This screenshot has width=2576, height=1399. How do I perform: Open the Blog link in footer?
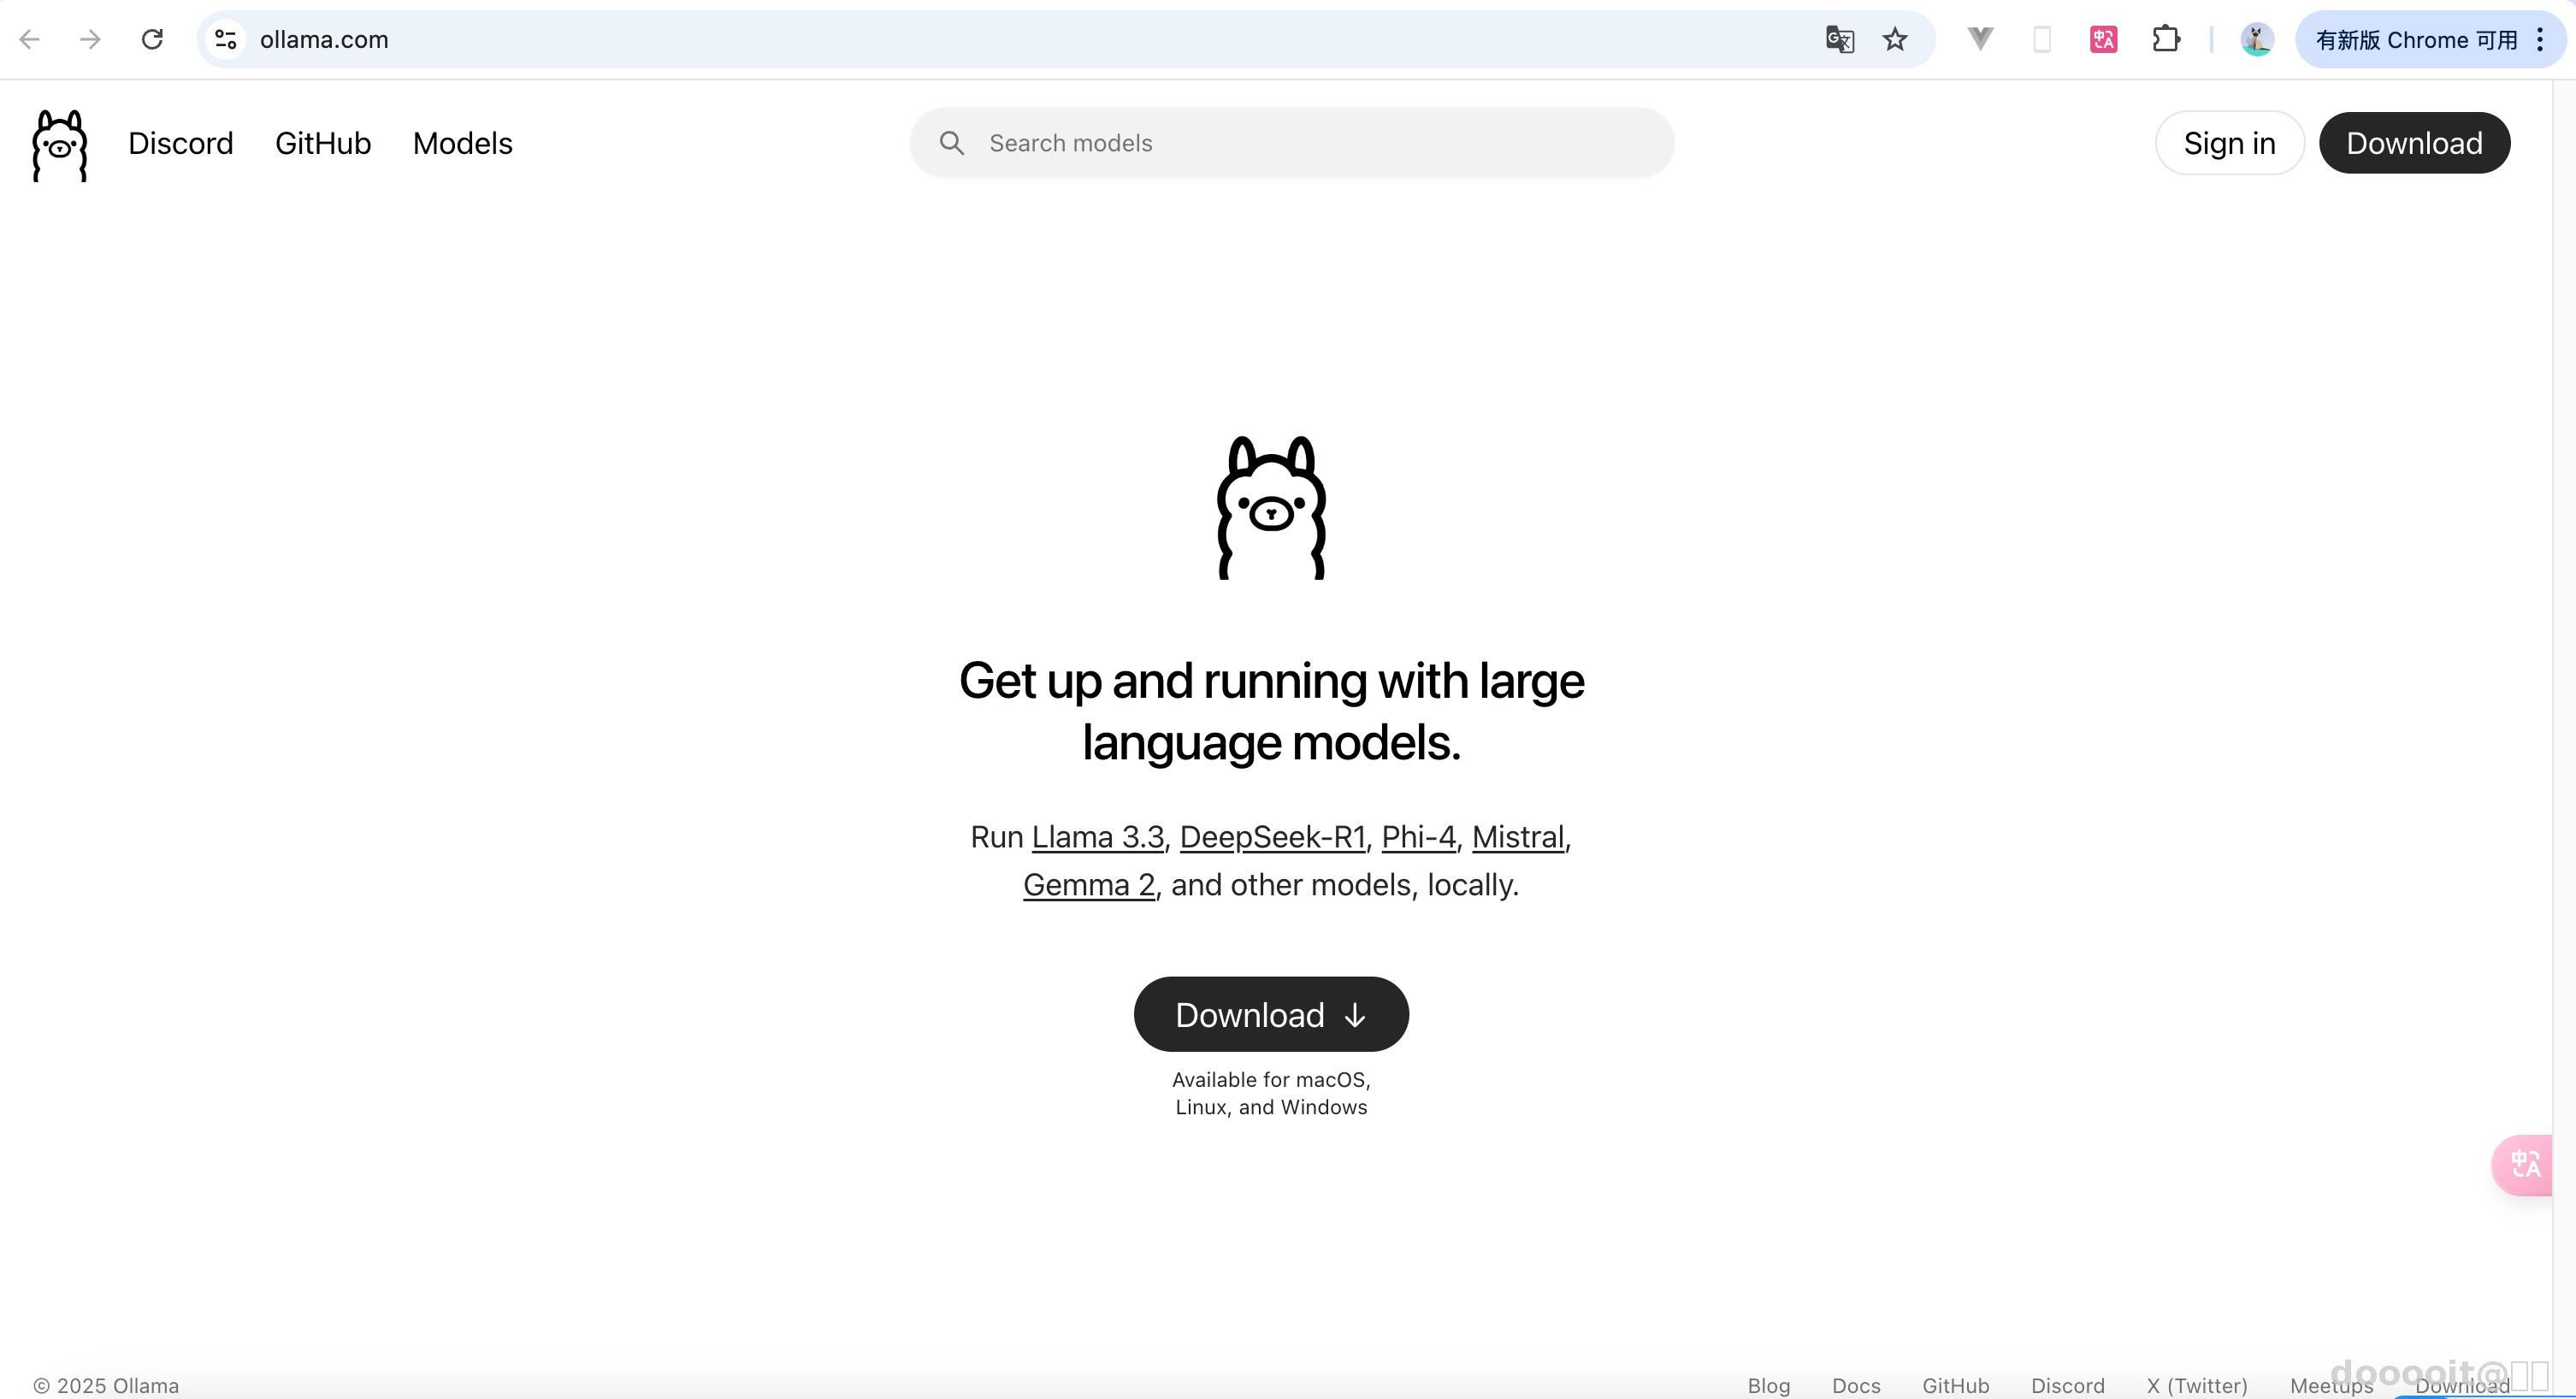pyautogui.click(x=1768, y=1385)
